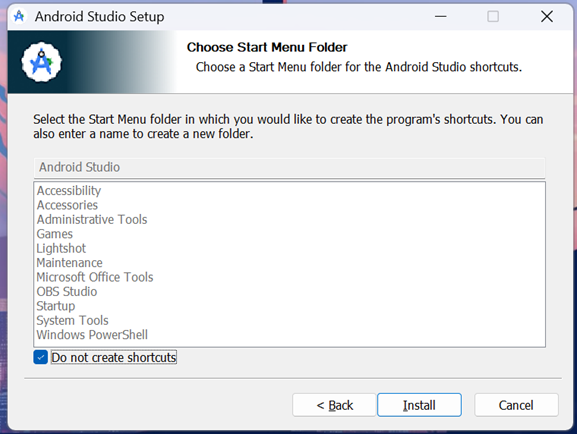Cancel the Android Studio setup
This screenshot has width=577, height=434.
coord(516,405)
